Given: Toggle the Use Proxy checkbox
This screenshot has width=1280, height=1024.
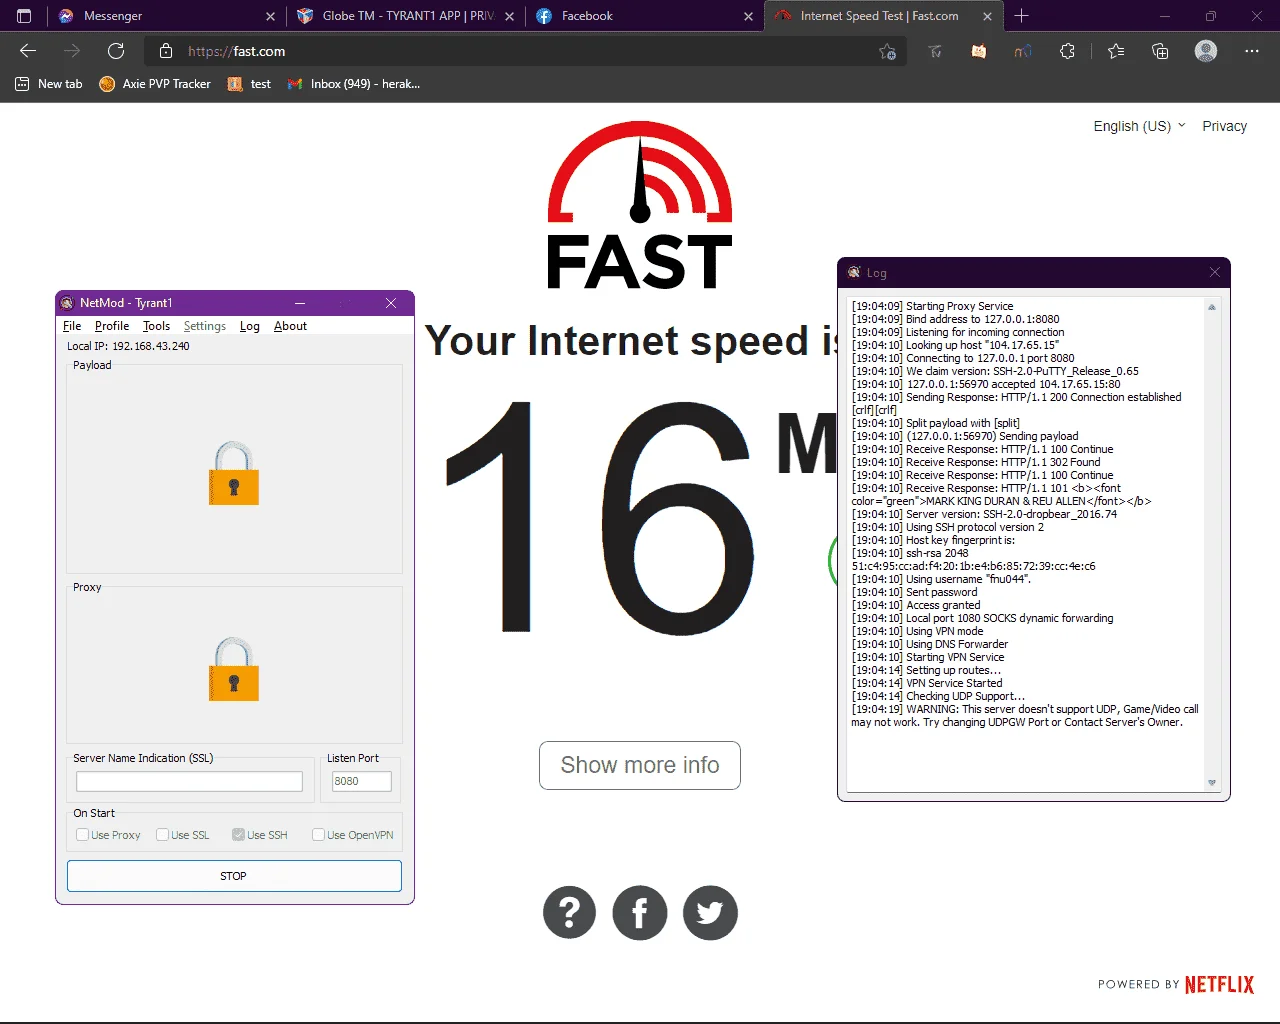Looking at the screenshot, I should click(83, 835).
